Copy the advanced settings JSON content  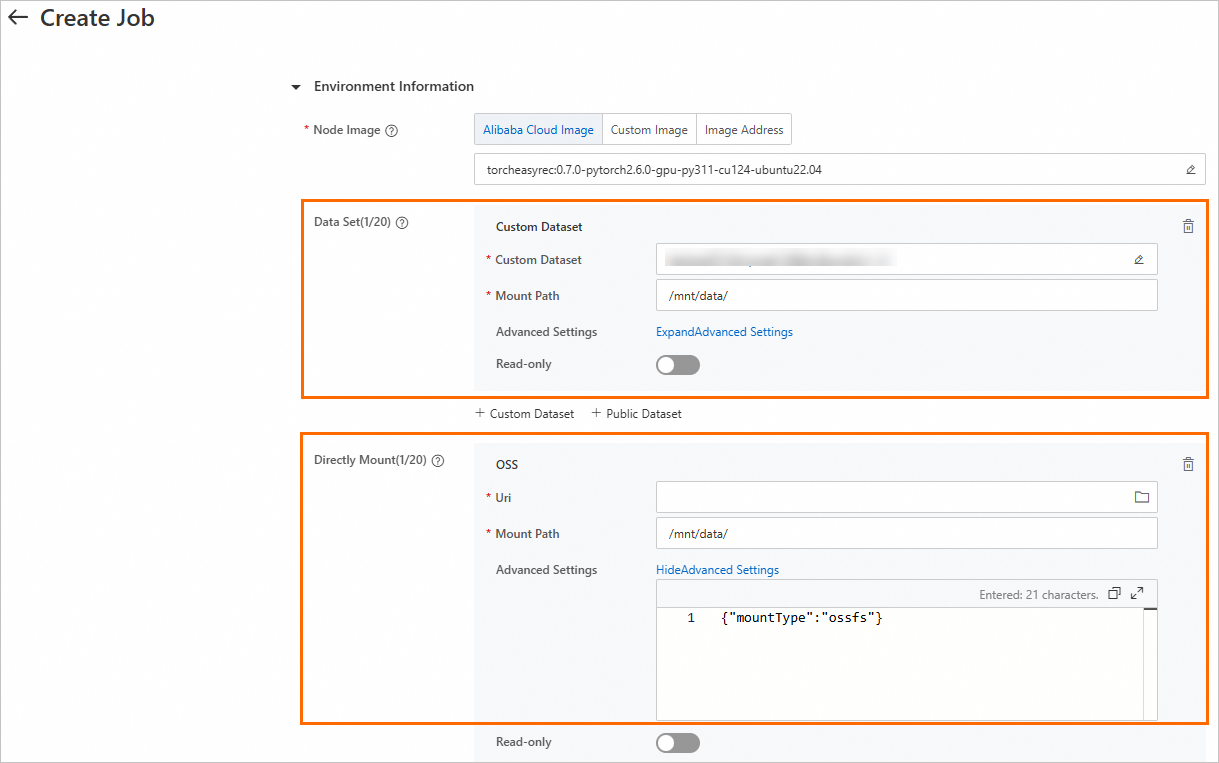[x=1115, y=594]
